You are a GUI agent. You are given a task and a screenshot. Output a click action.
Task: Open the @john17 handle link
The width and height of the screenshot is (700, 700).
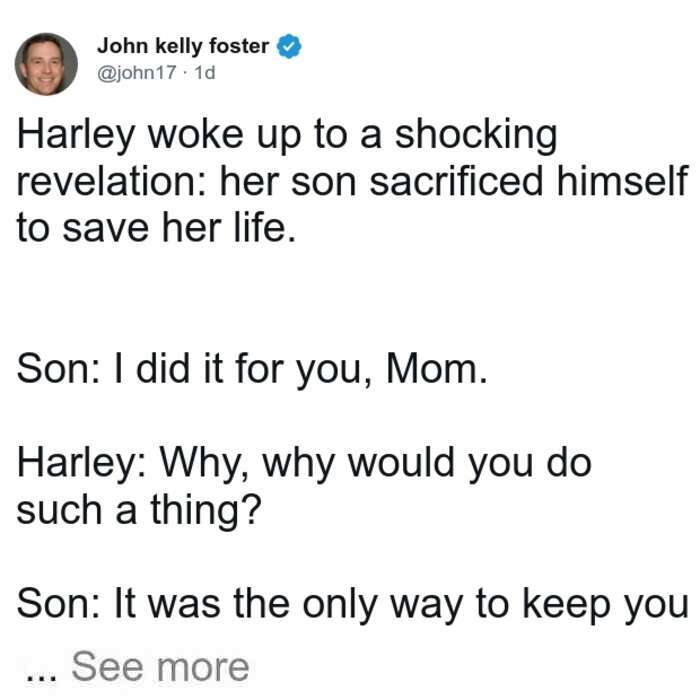pos(137,72)
